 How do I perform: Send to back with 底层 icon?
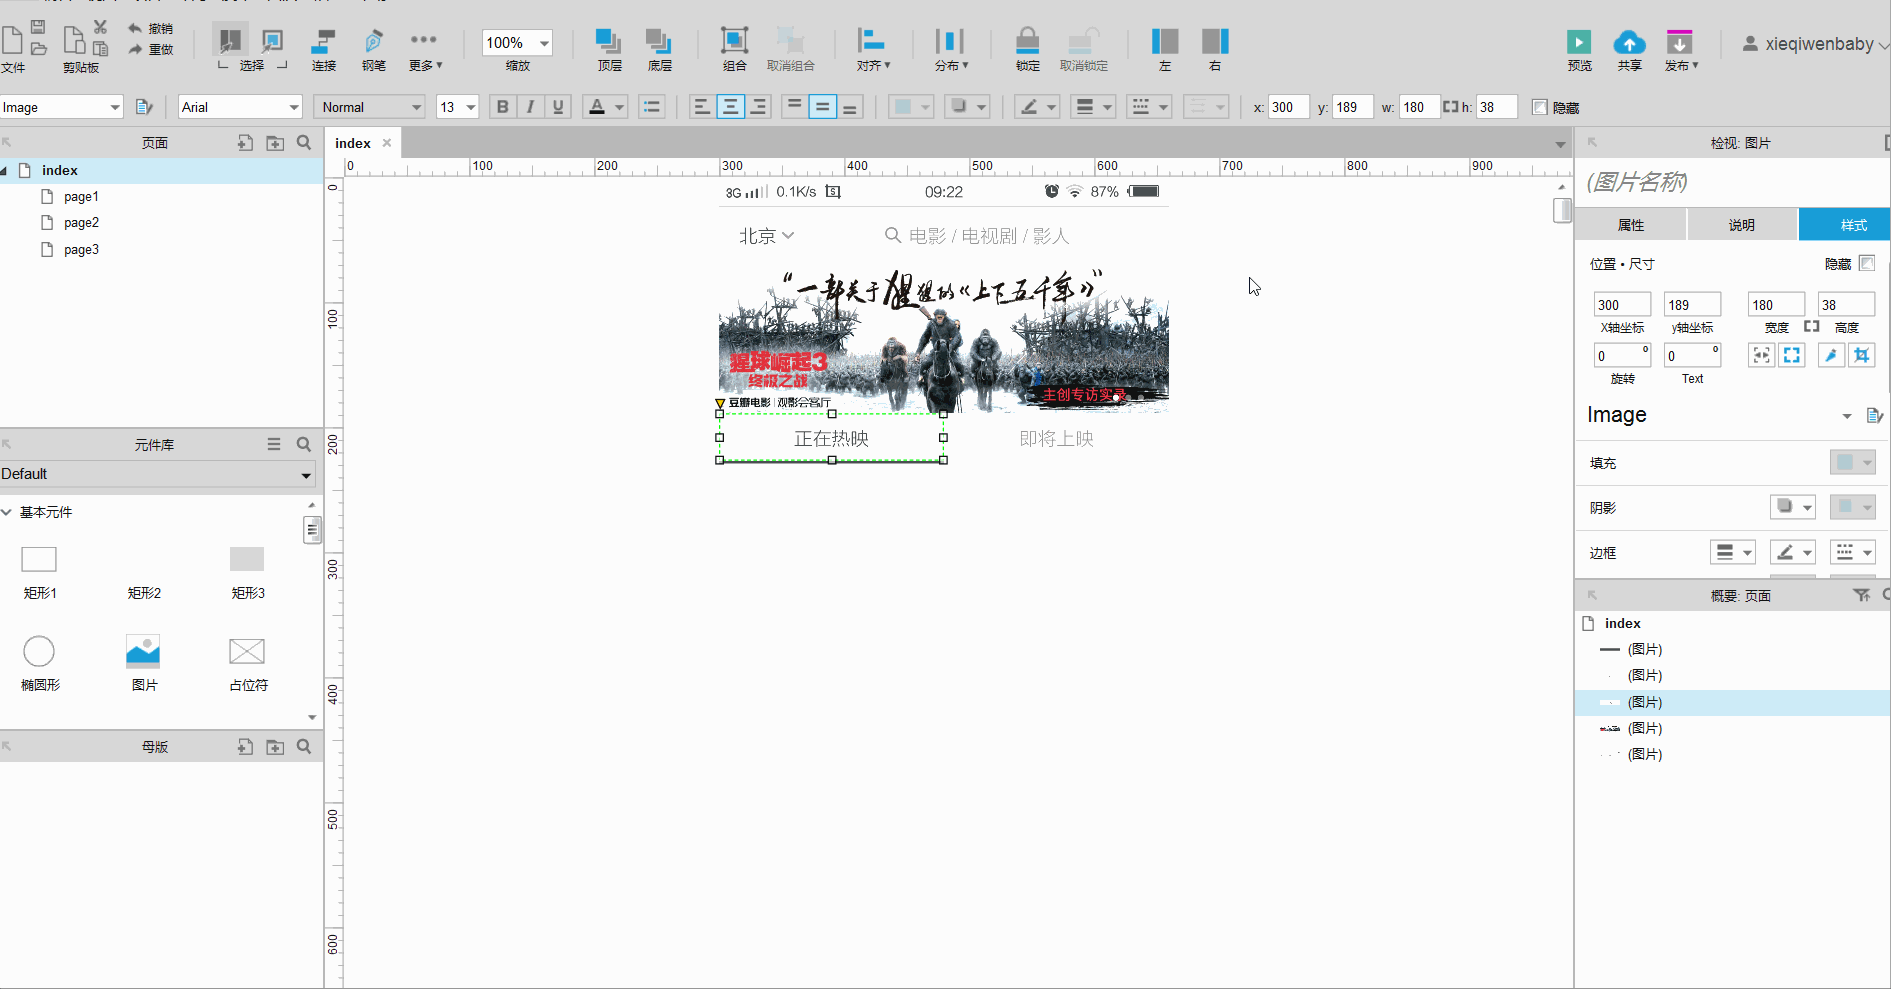pyautogui.click(x=658, y=41)
